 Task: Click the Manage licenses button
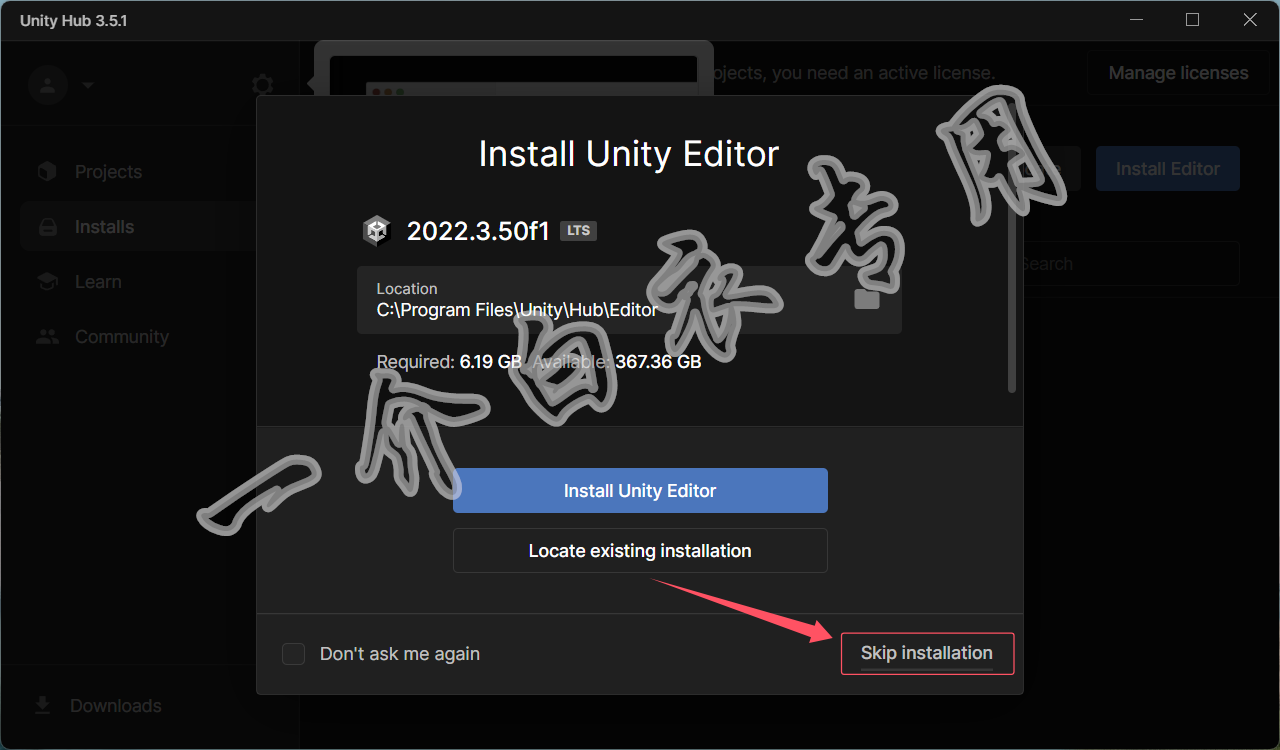click(x=1178, y=73)
